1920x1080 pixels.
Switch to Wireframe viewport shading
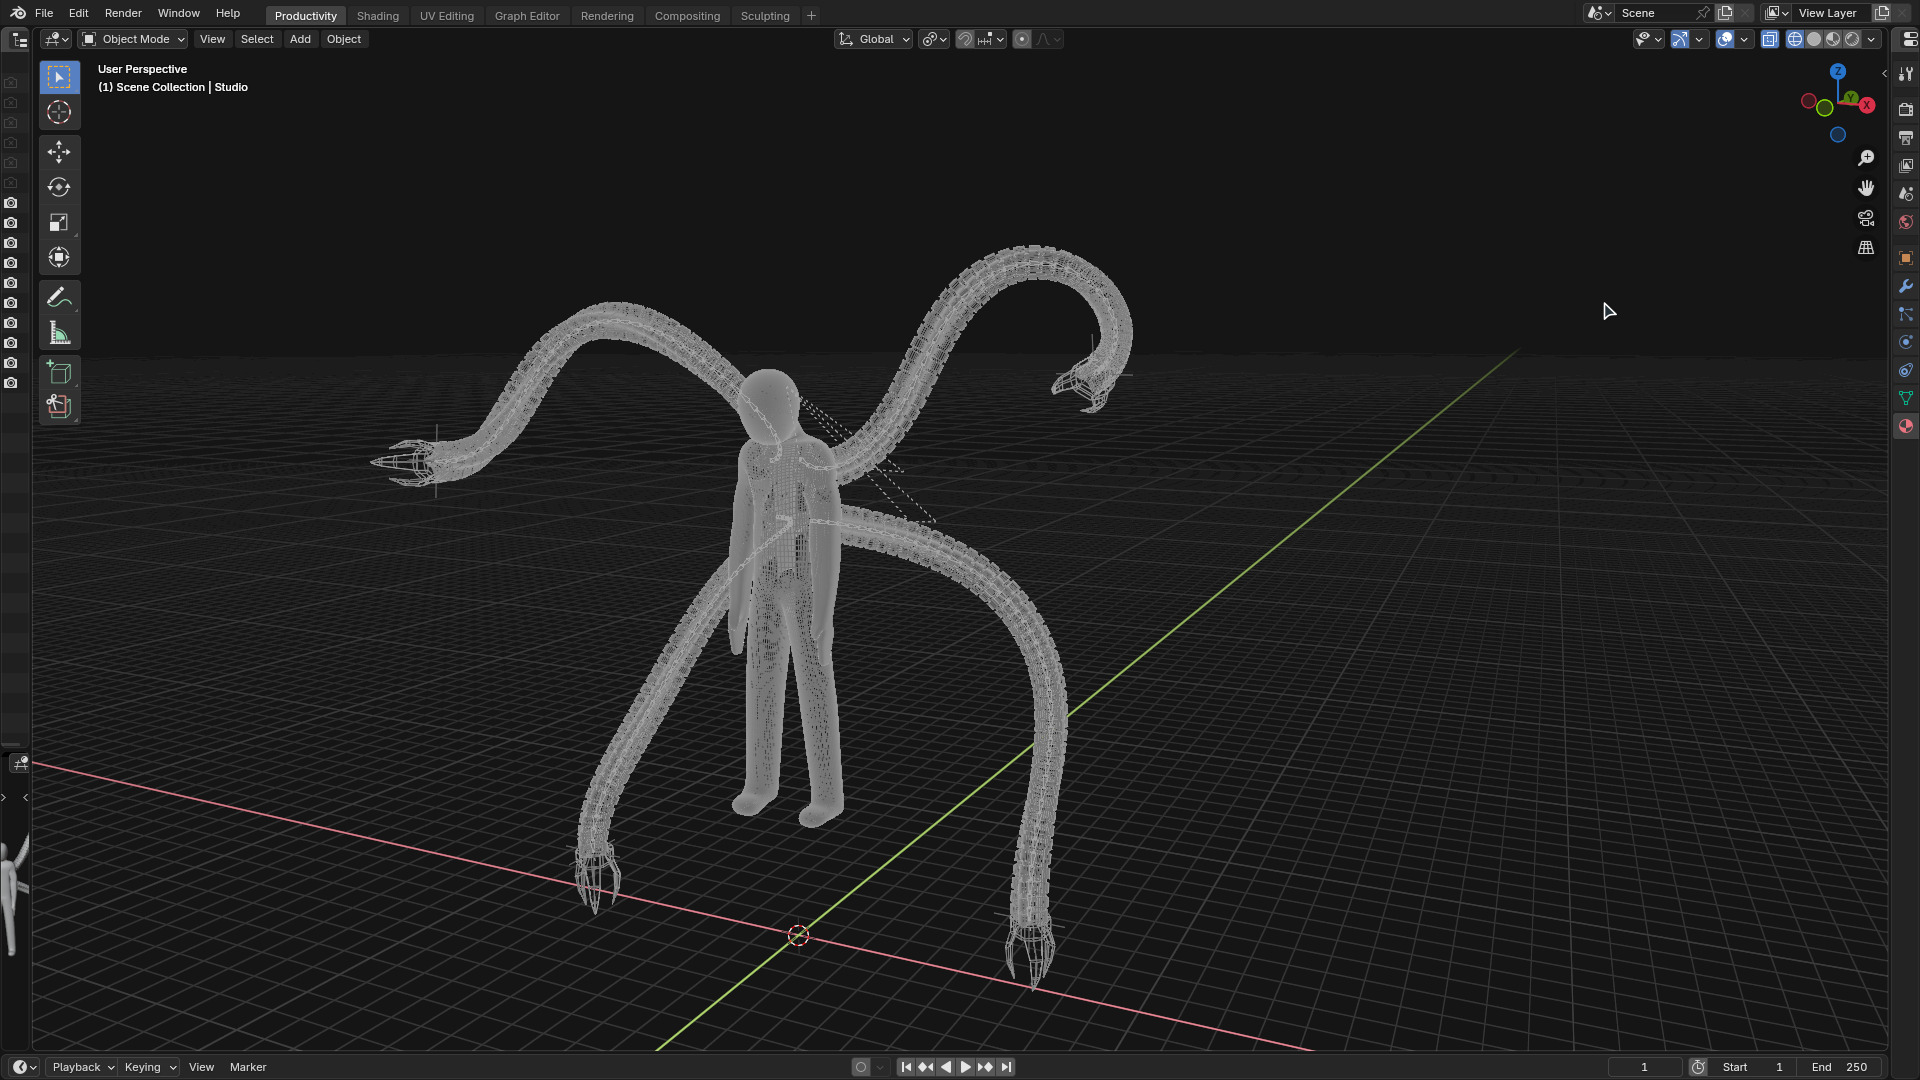click(1795, 39)
